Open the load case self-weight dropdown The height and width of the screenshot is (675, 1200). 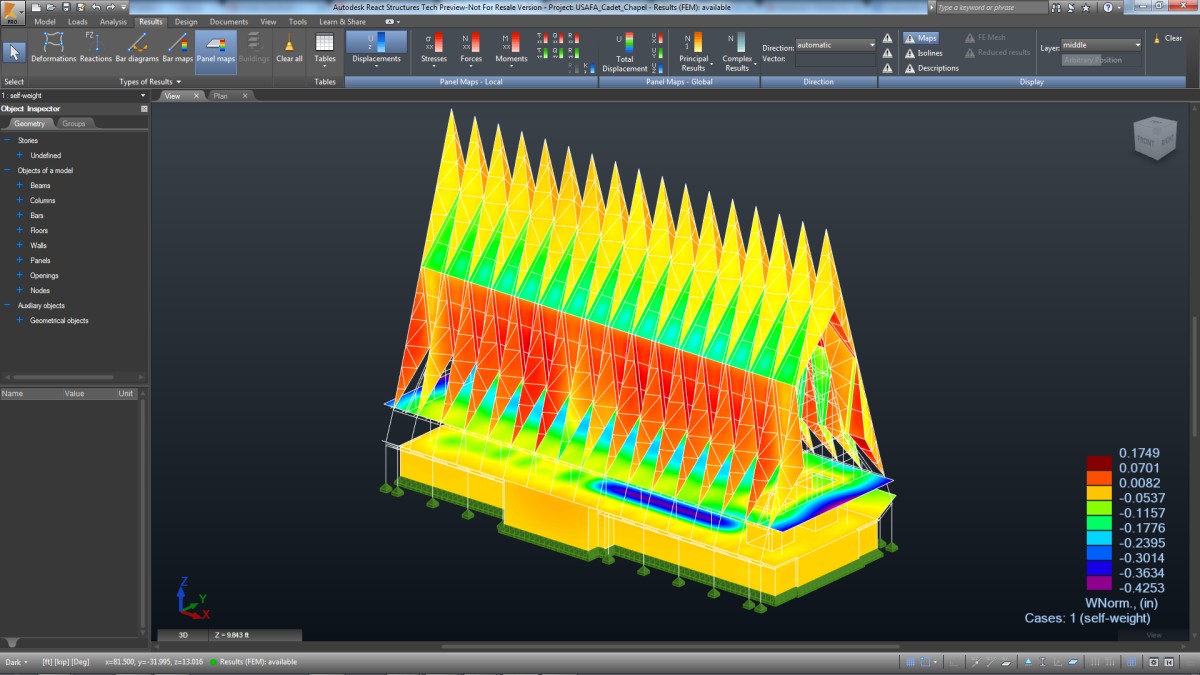74,96
